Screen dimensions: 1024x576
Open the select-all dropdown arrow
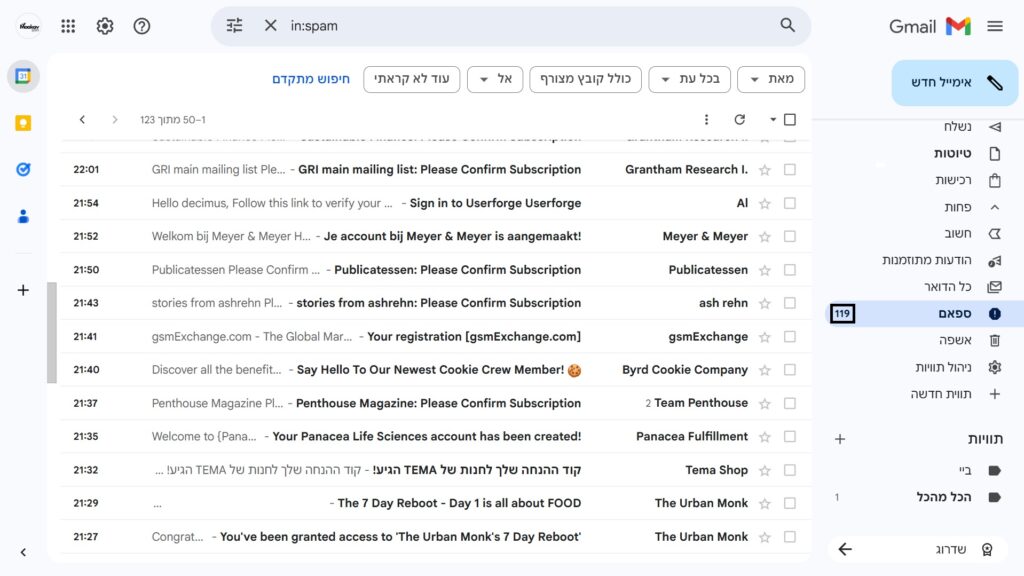[773, 120]
